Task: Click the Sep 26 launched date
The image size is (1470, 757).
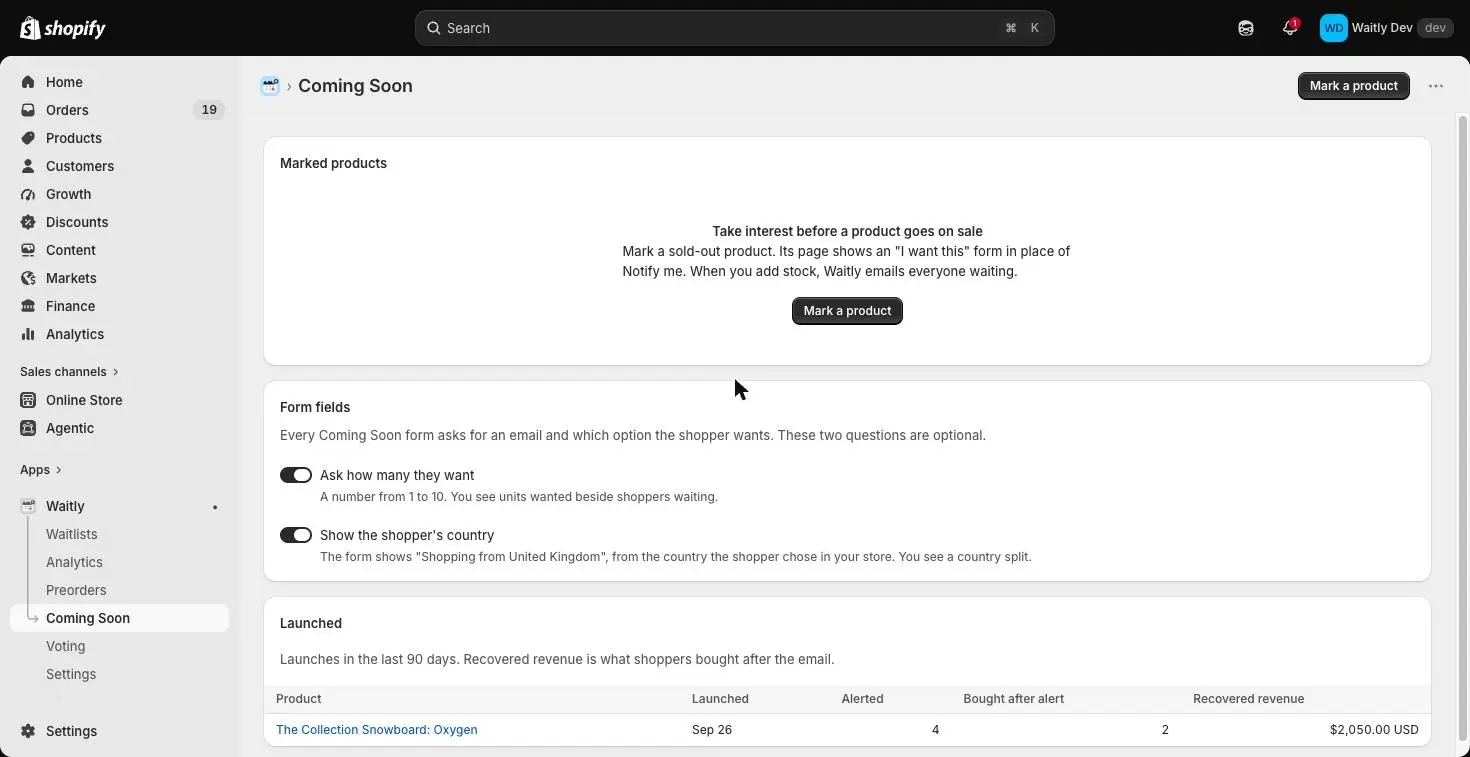Action: (x=712, y=730)
